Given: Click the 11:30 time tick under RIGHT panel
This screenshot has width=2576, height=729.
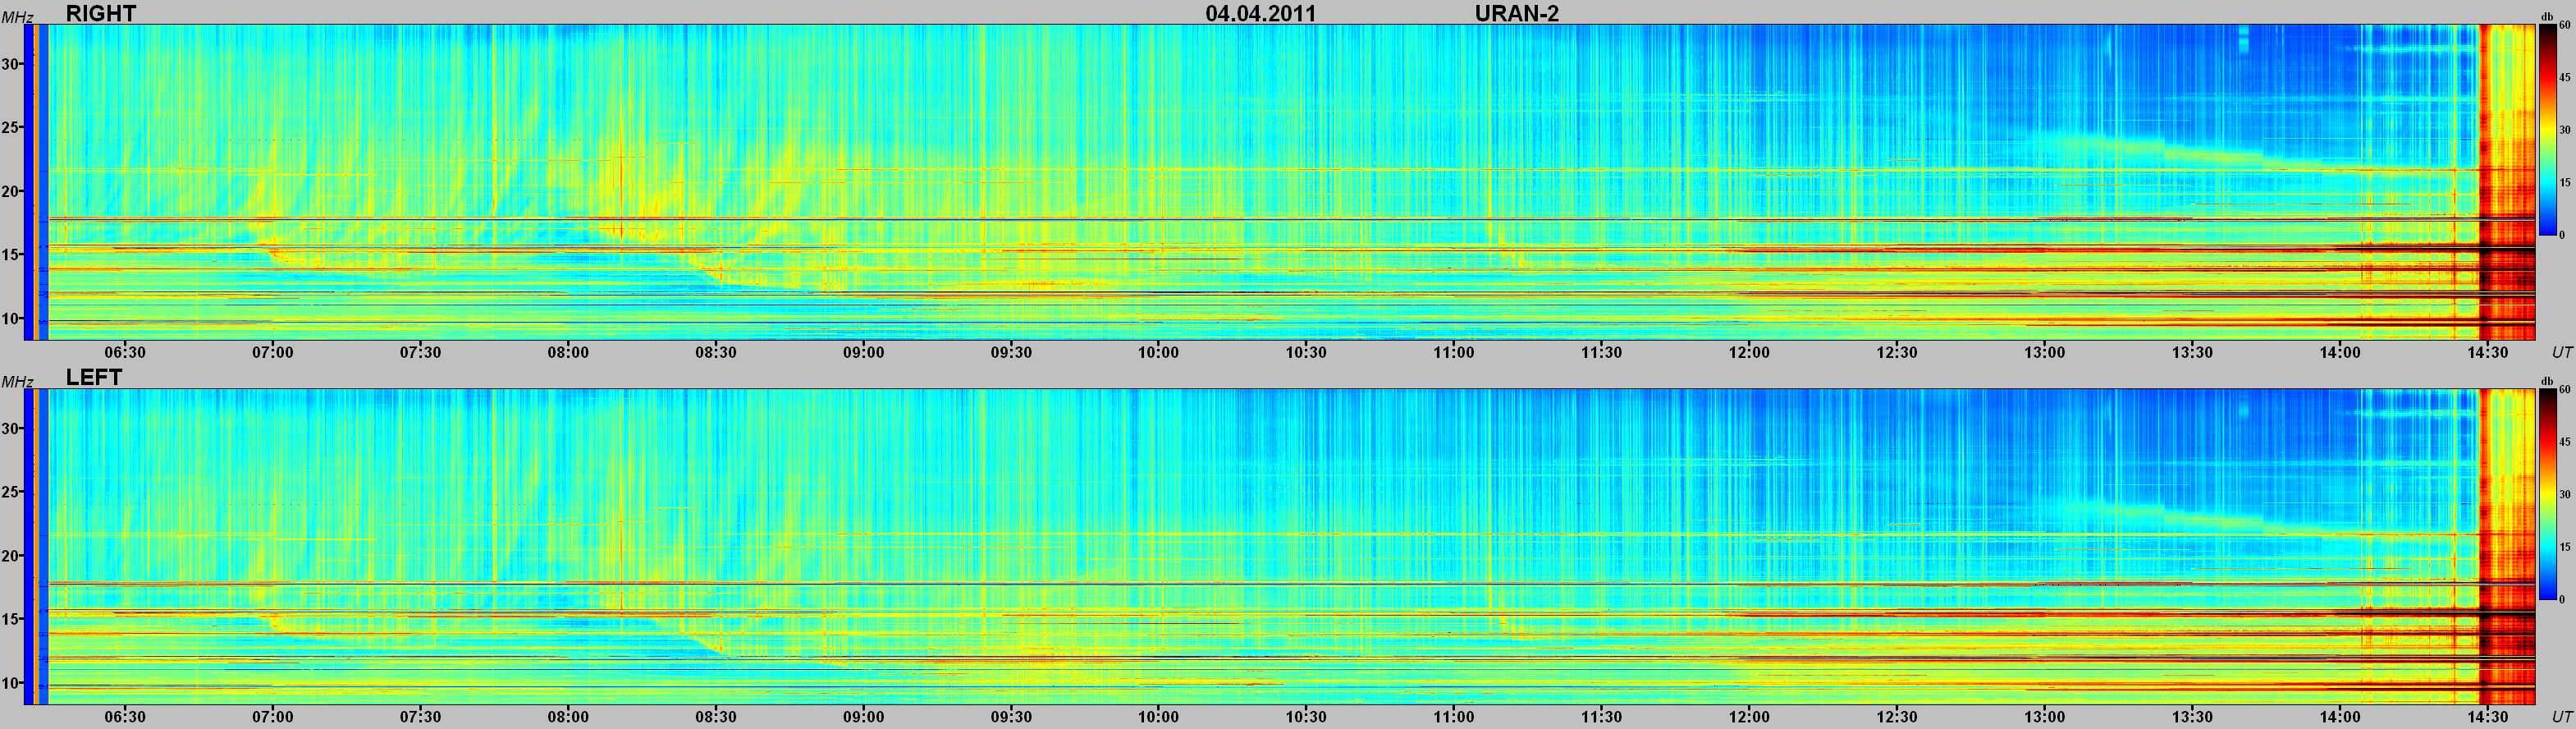Looking at the screenshot, I should (x=1601, y=352).
